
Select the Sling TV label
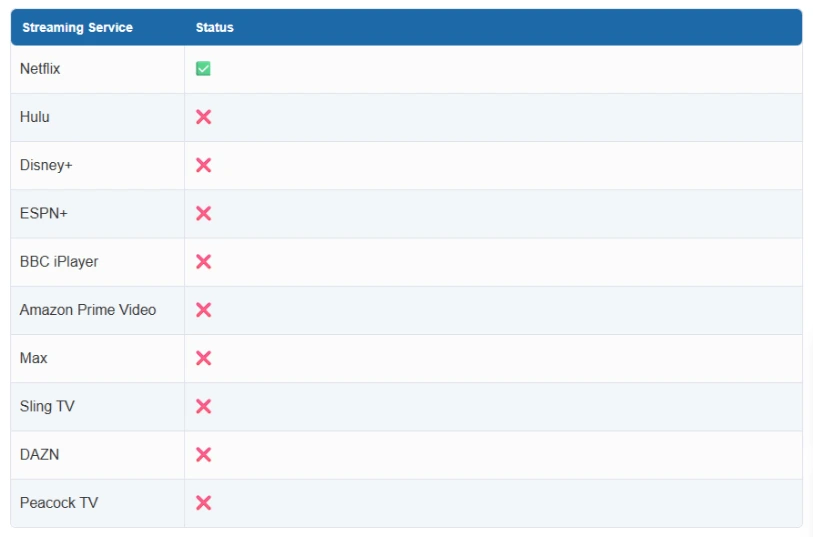click(x=47, y=406)
